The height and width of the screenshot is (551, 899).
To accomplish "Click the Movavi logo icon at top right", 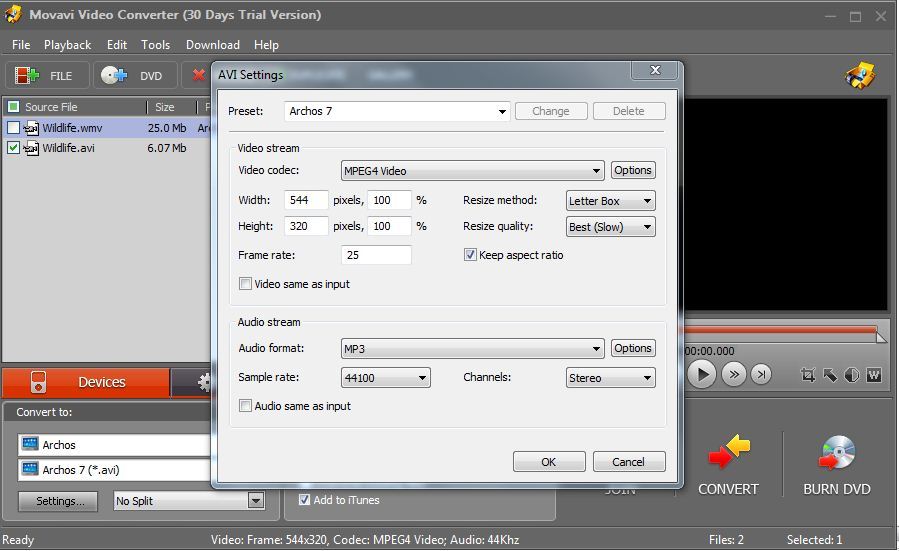I will [x=860, y=76].
